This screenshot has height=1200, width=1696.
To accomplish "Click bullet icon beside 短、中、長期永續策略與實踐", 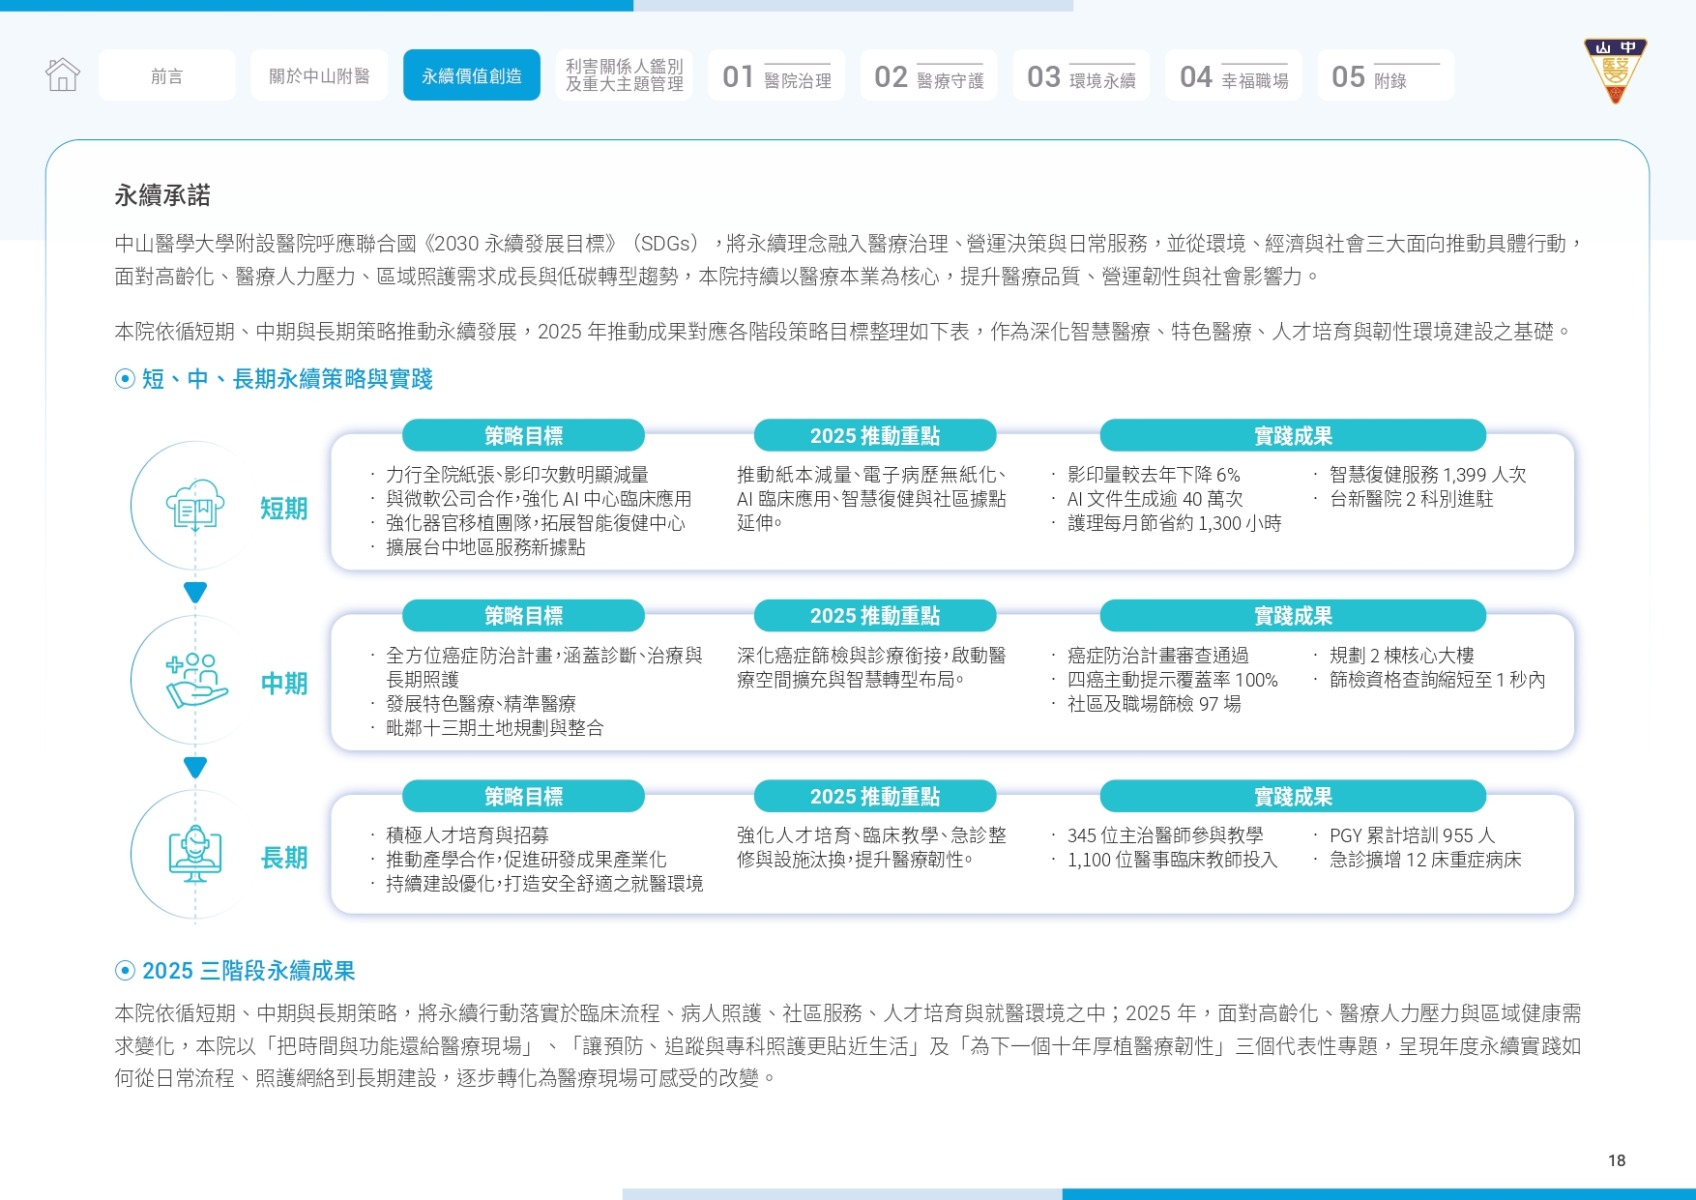I will 125,379.
